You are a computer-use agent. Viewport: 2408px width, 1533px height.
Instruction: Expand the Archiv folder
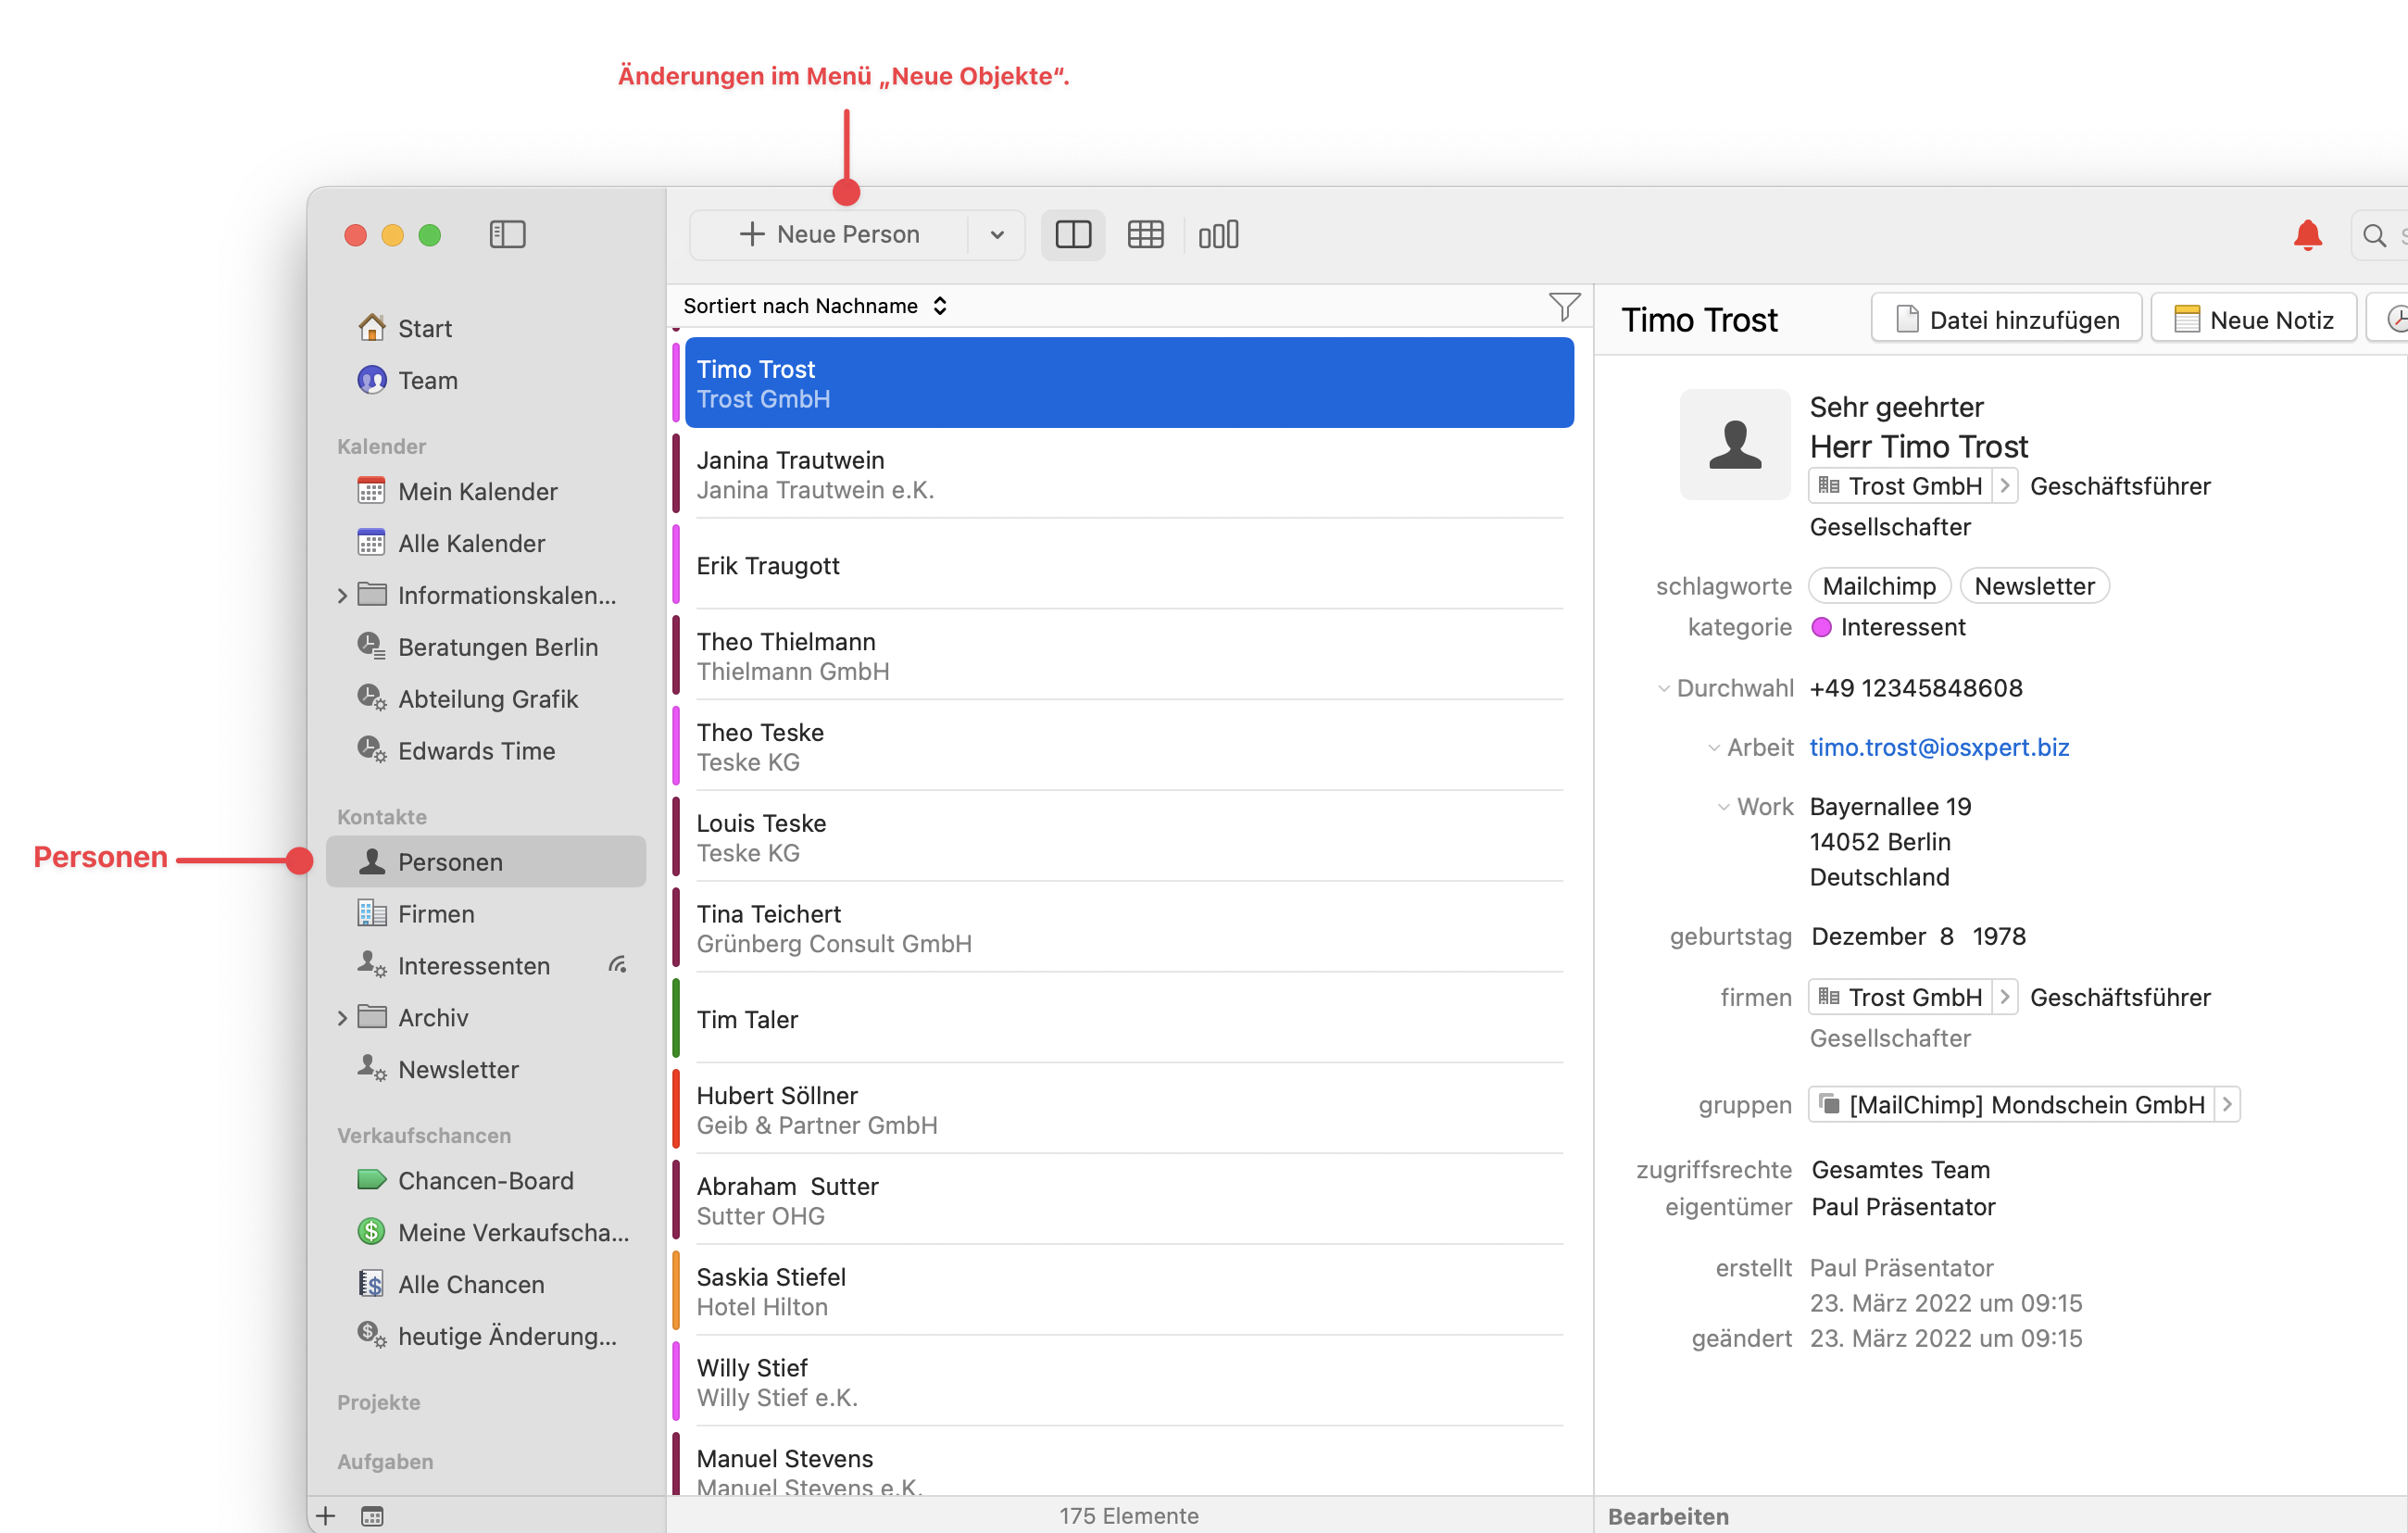(x=342, y=1018)
